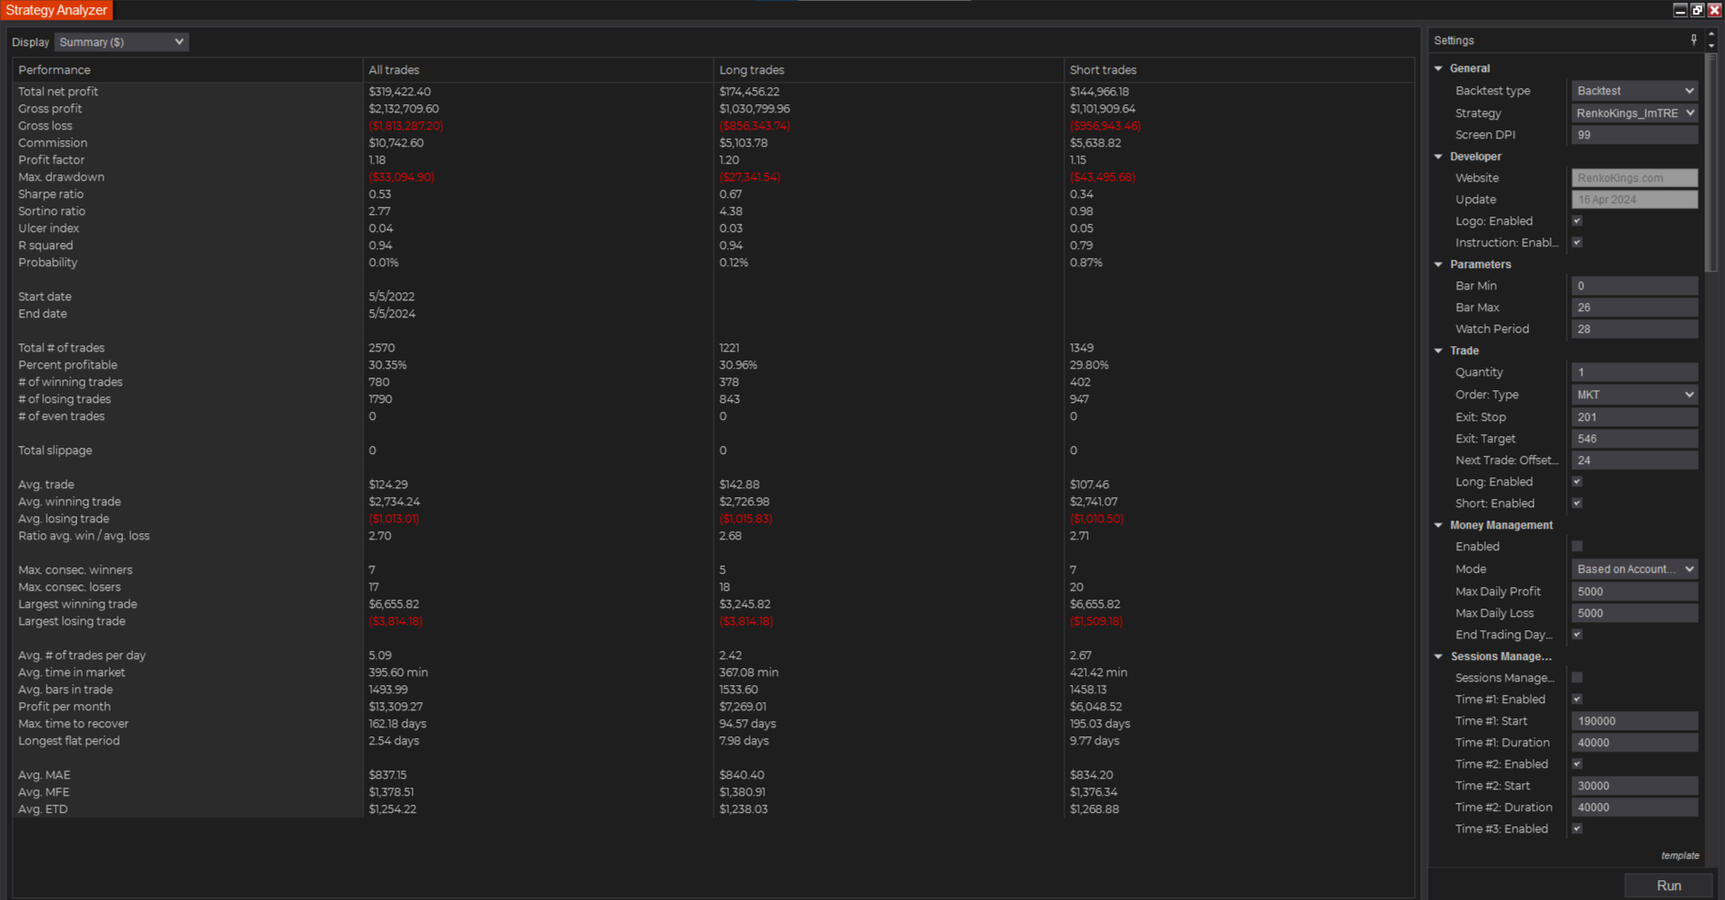This screenshot has width=1725, height=900.
Task: Click the template link
Action: pyautogui.click(x=1679, y=856)
